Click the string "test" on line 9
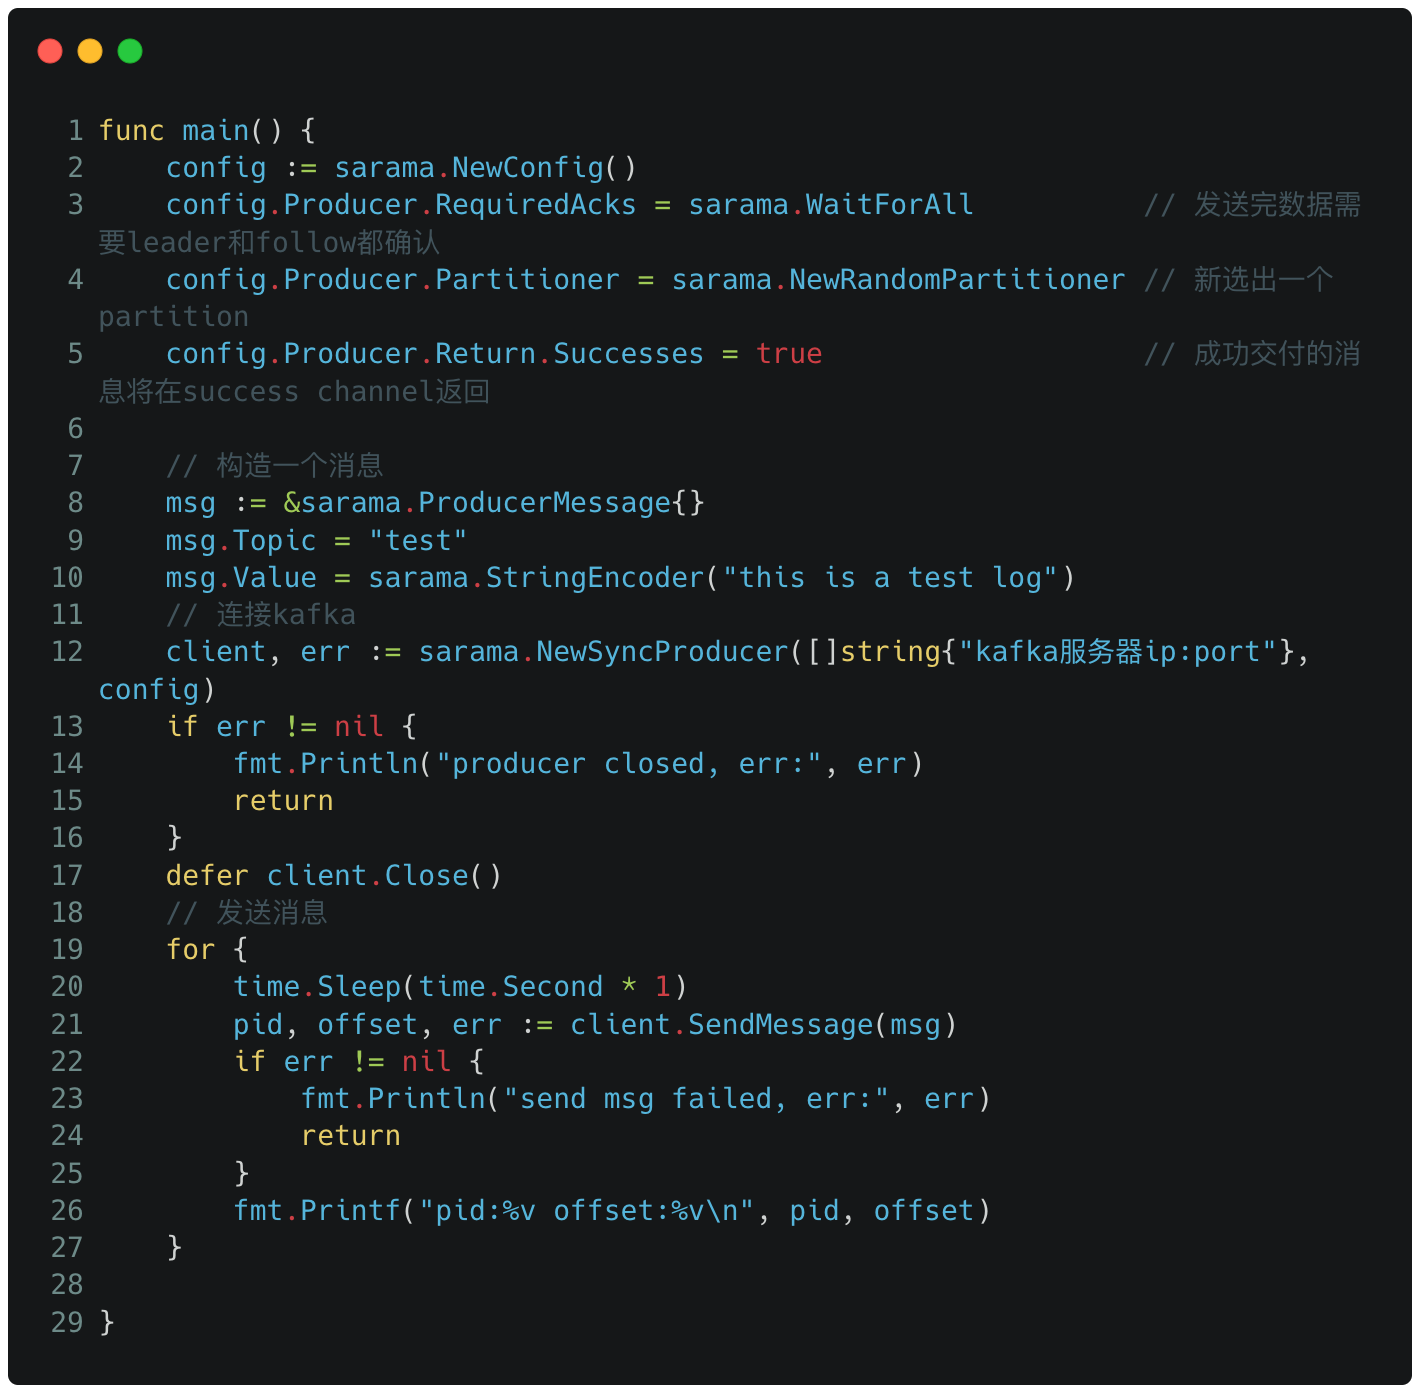This screenshot has width=1420, height=1392. point(418,541)
